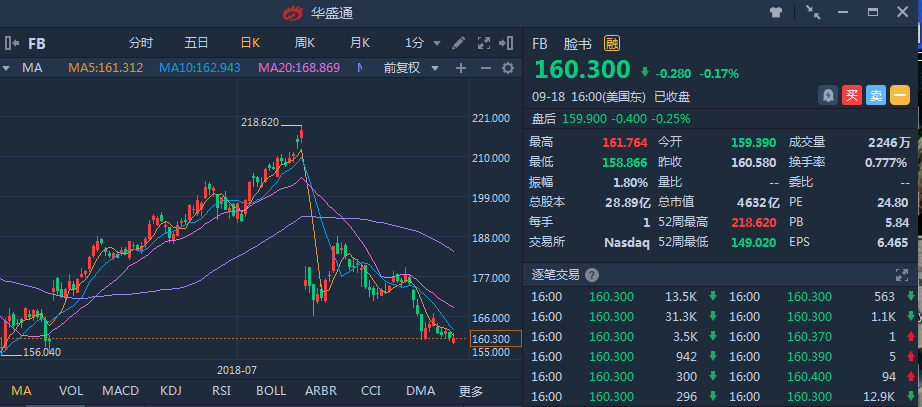
Task: Select the MACD indicator tab
Action: 121,391
